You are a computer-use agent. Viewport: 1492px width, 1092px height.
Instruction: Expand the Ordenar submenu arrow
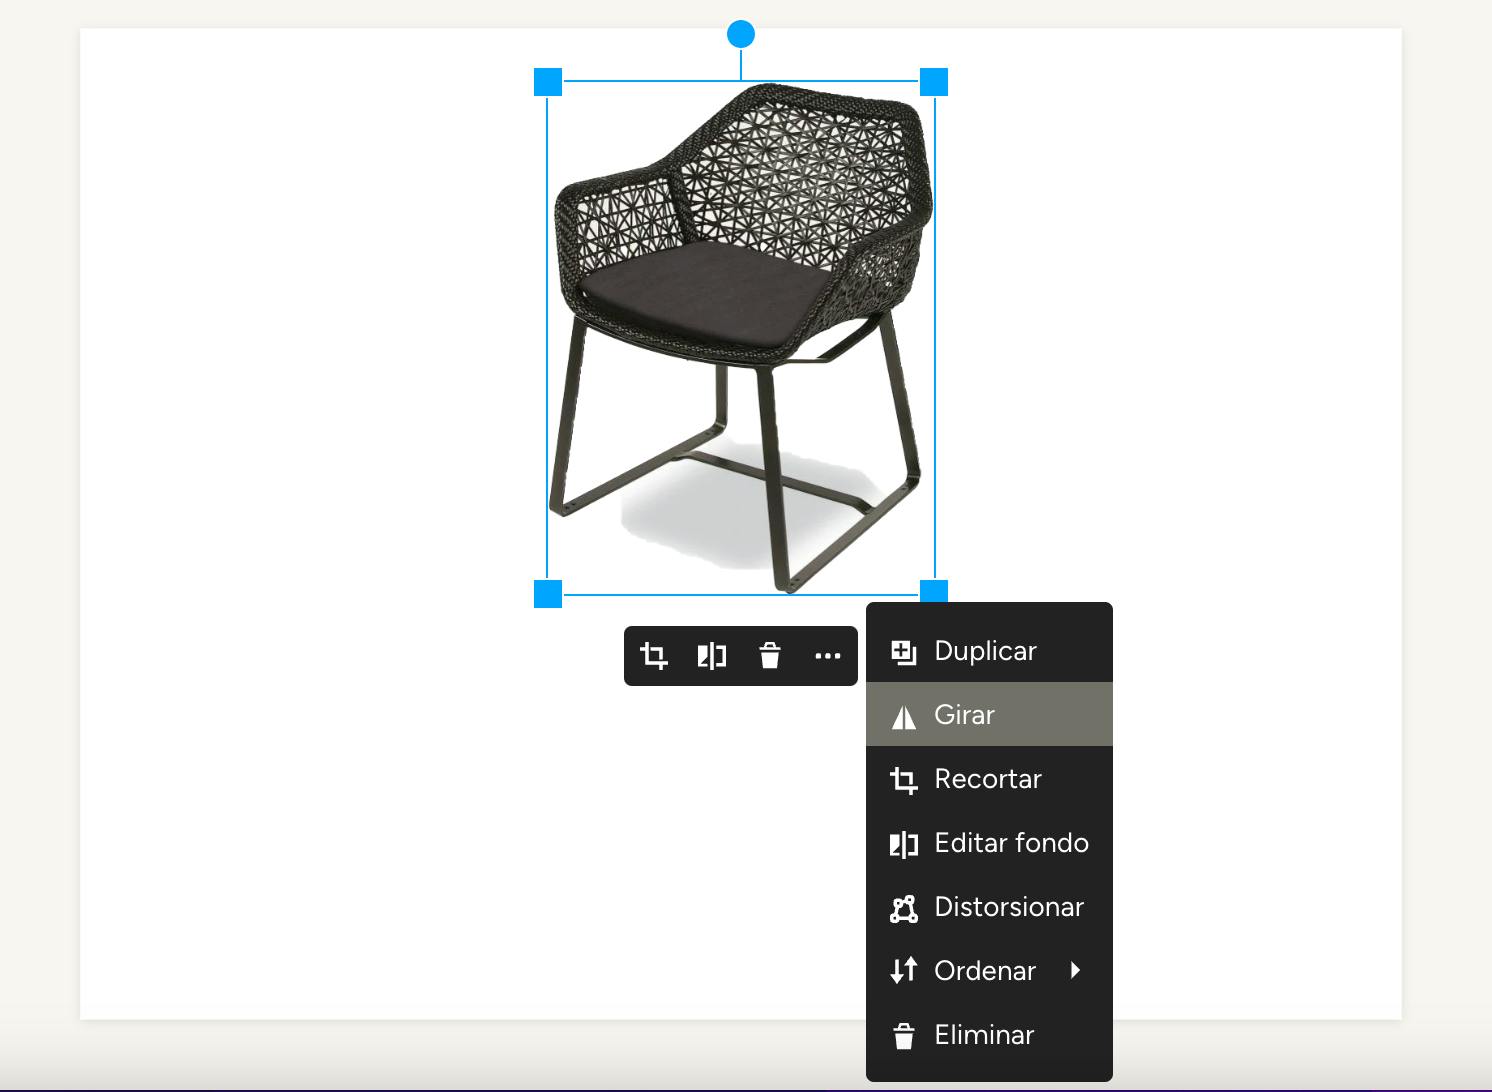click(1075, 970)
